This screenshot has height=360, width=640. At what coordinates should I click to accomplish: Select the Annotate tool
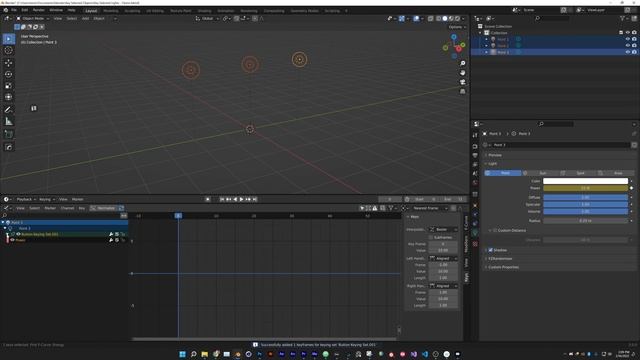(x=9, y=109)
